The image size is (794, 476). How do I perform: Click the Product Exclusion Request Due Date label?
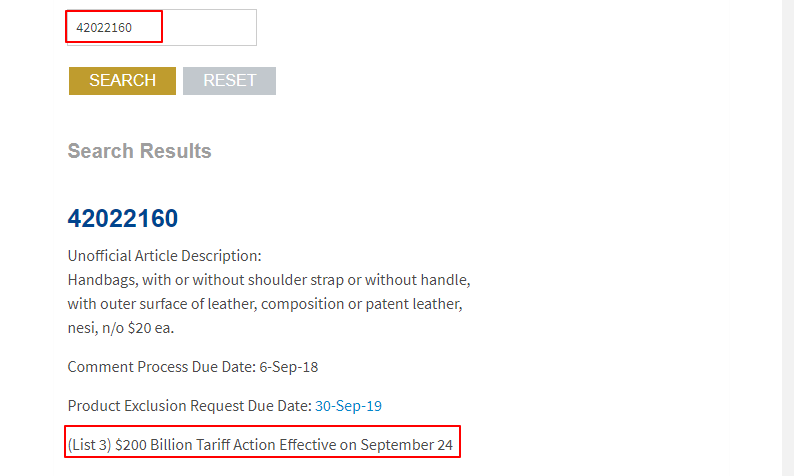[x=189, y=406]
